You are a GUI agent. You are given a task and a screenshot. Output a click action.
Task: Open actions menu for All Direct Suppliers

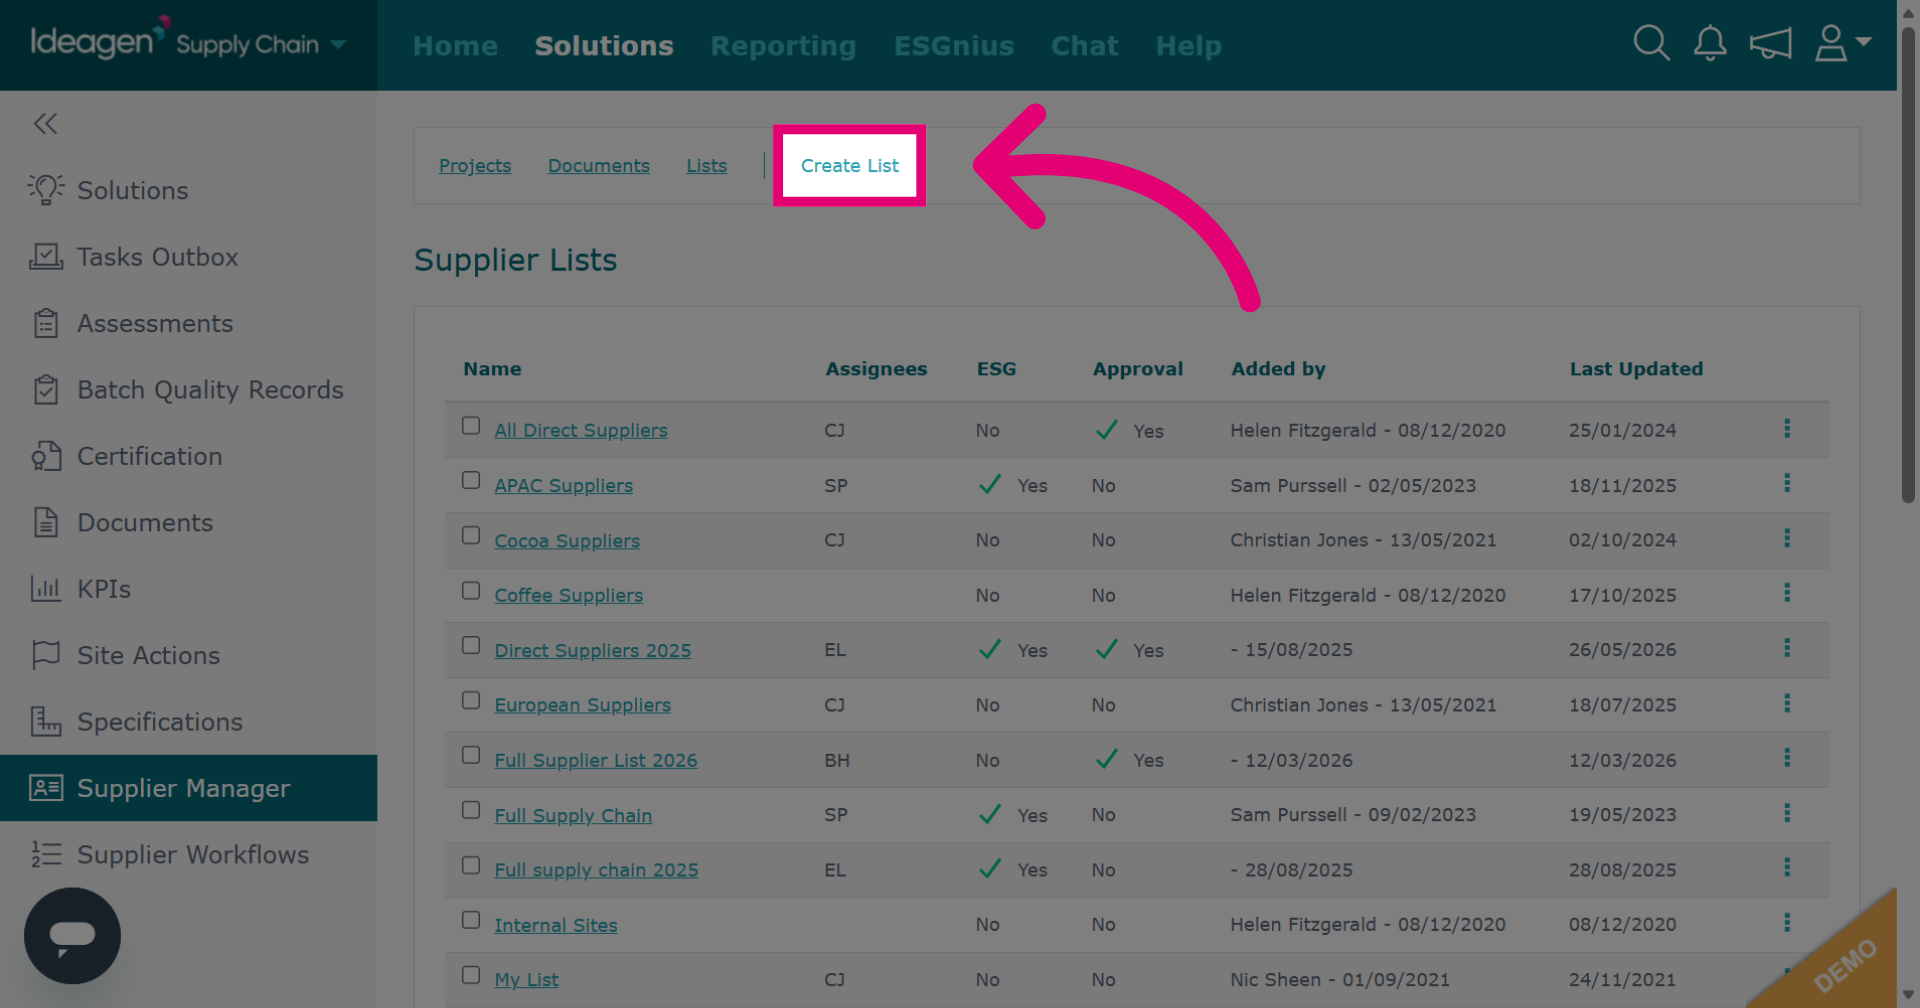point(1787,429)
